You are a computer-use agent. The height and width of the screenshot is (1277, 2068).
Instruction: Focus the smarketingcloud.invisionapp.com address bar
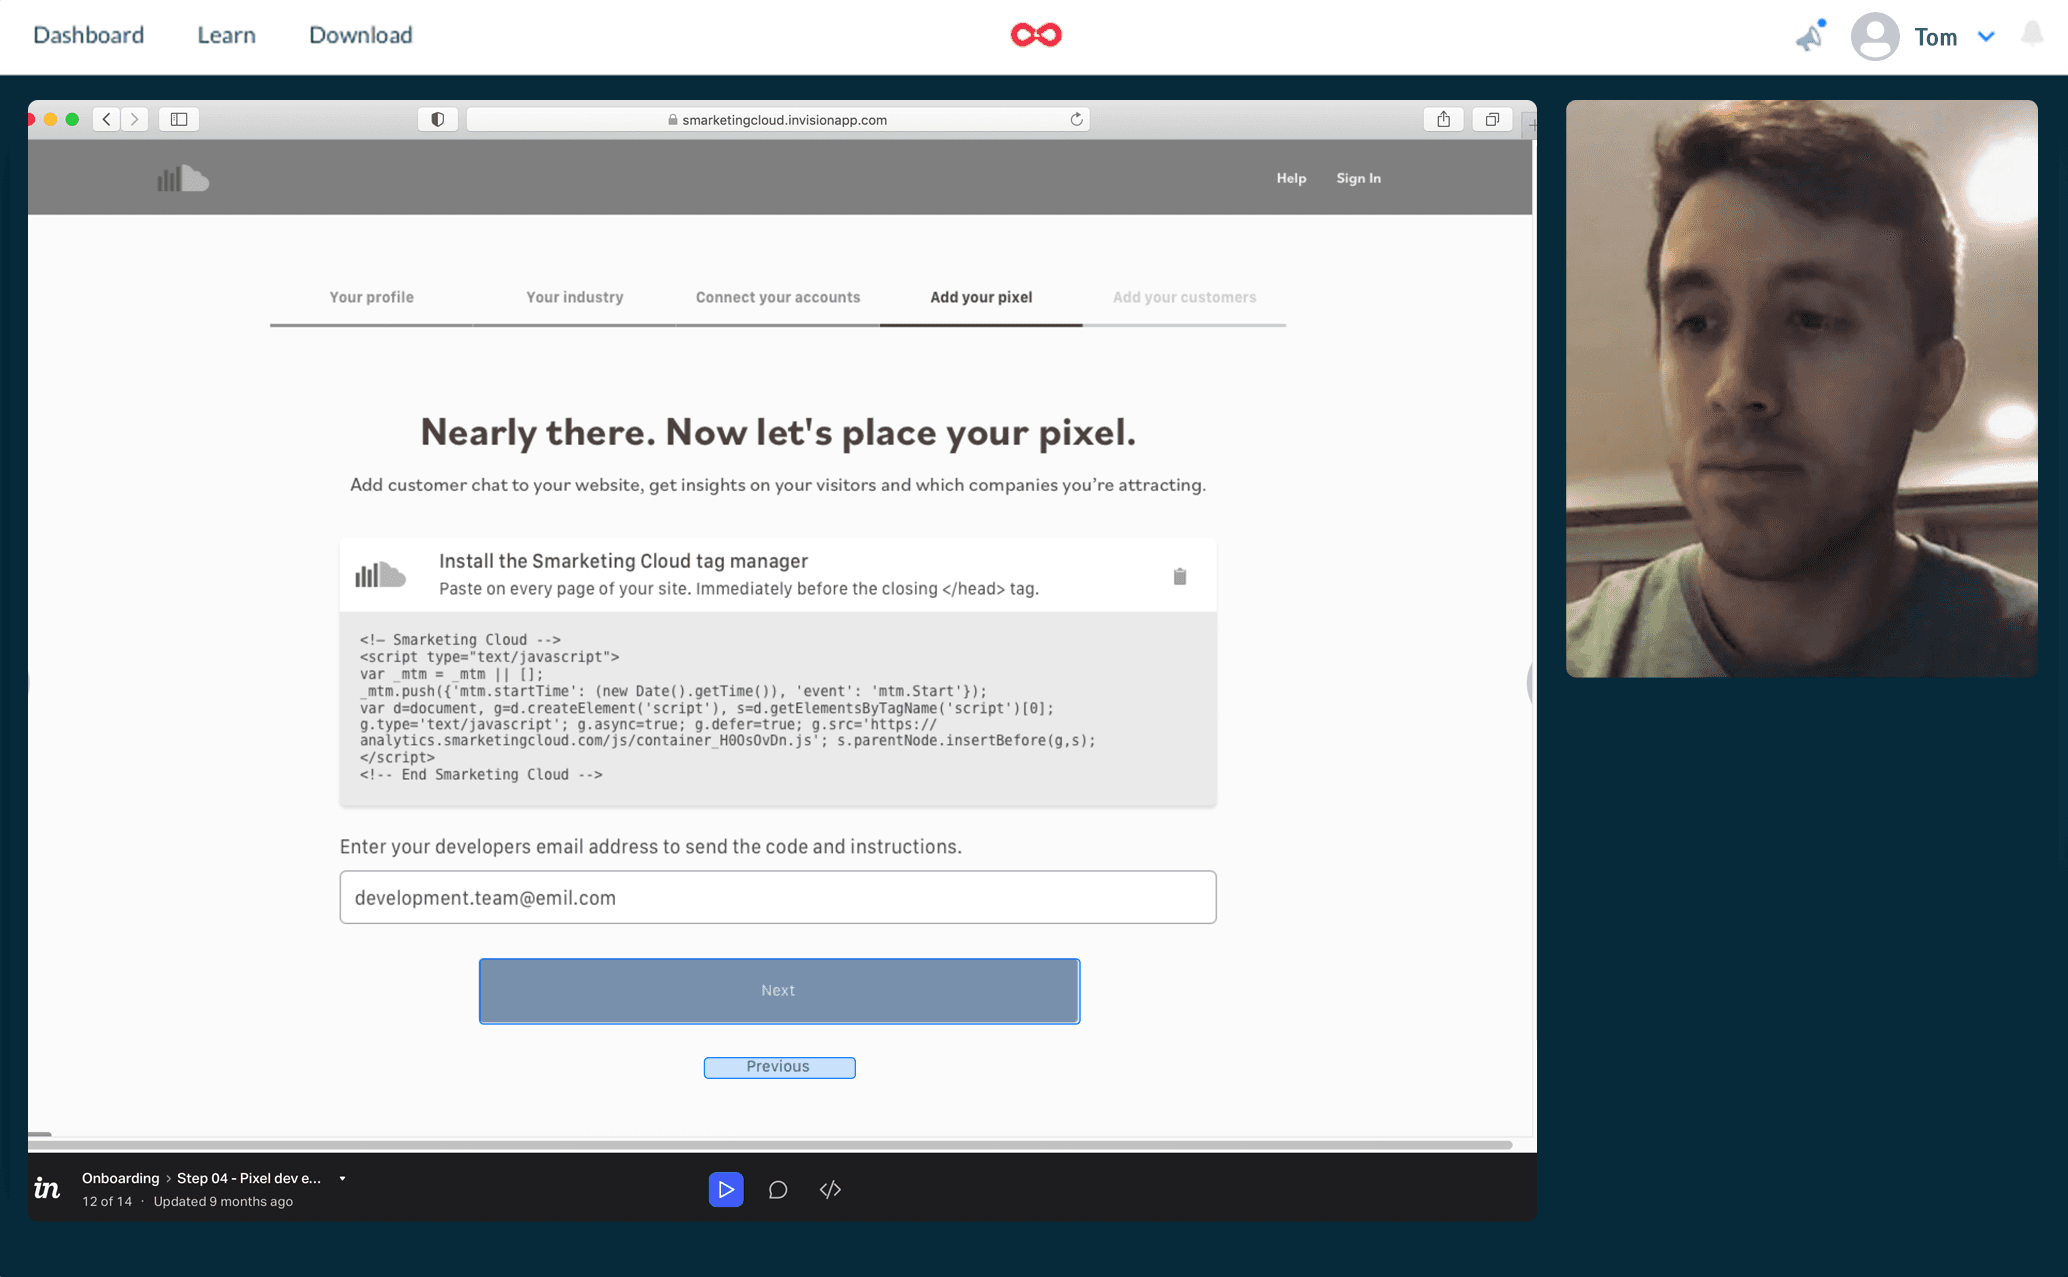click(777, 119)
